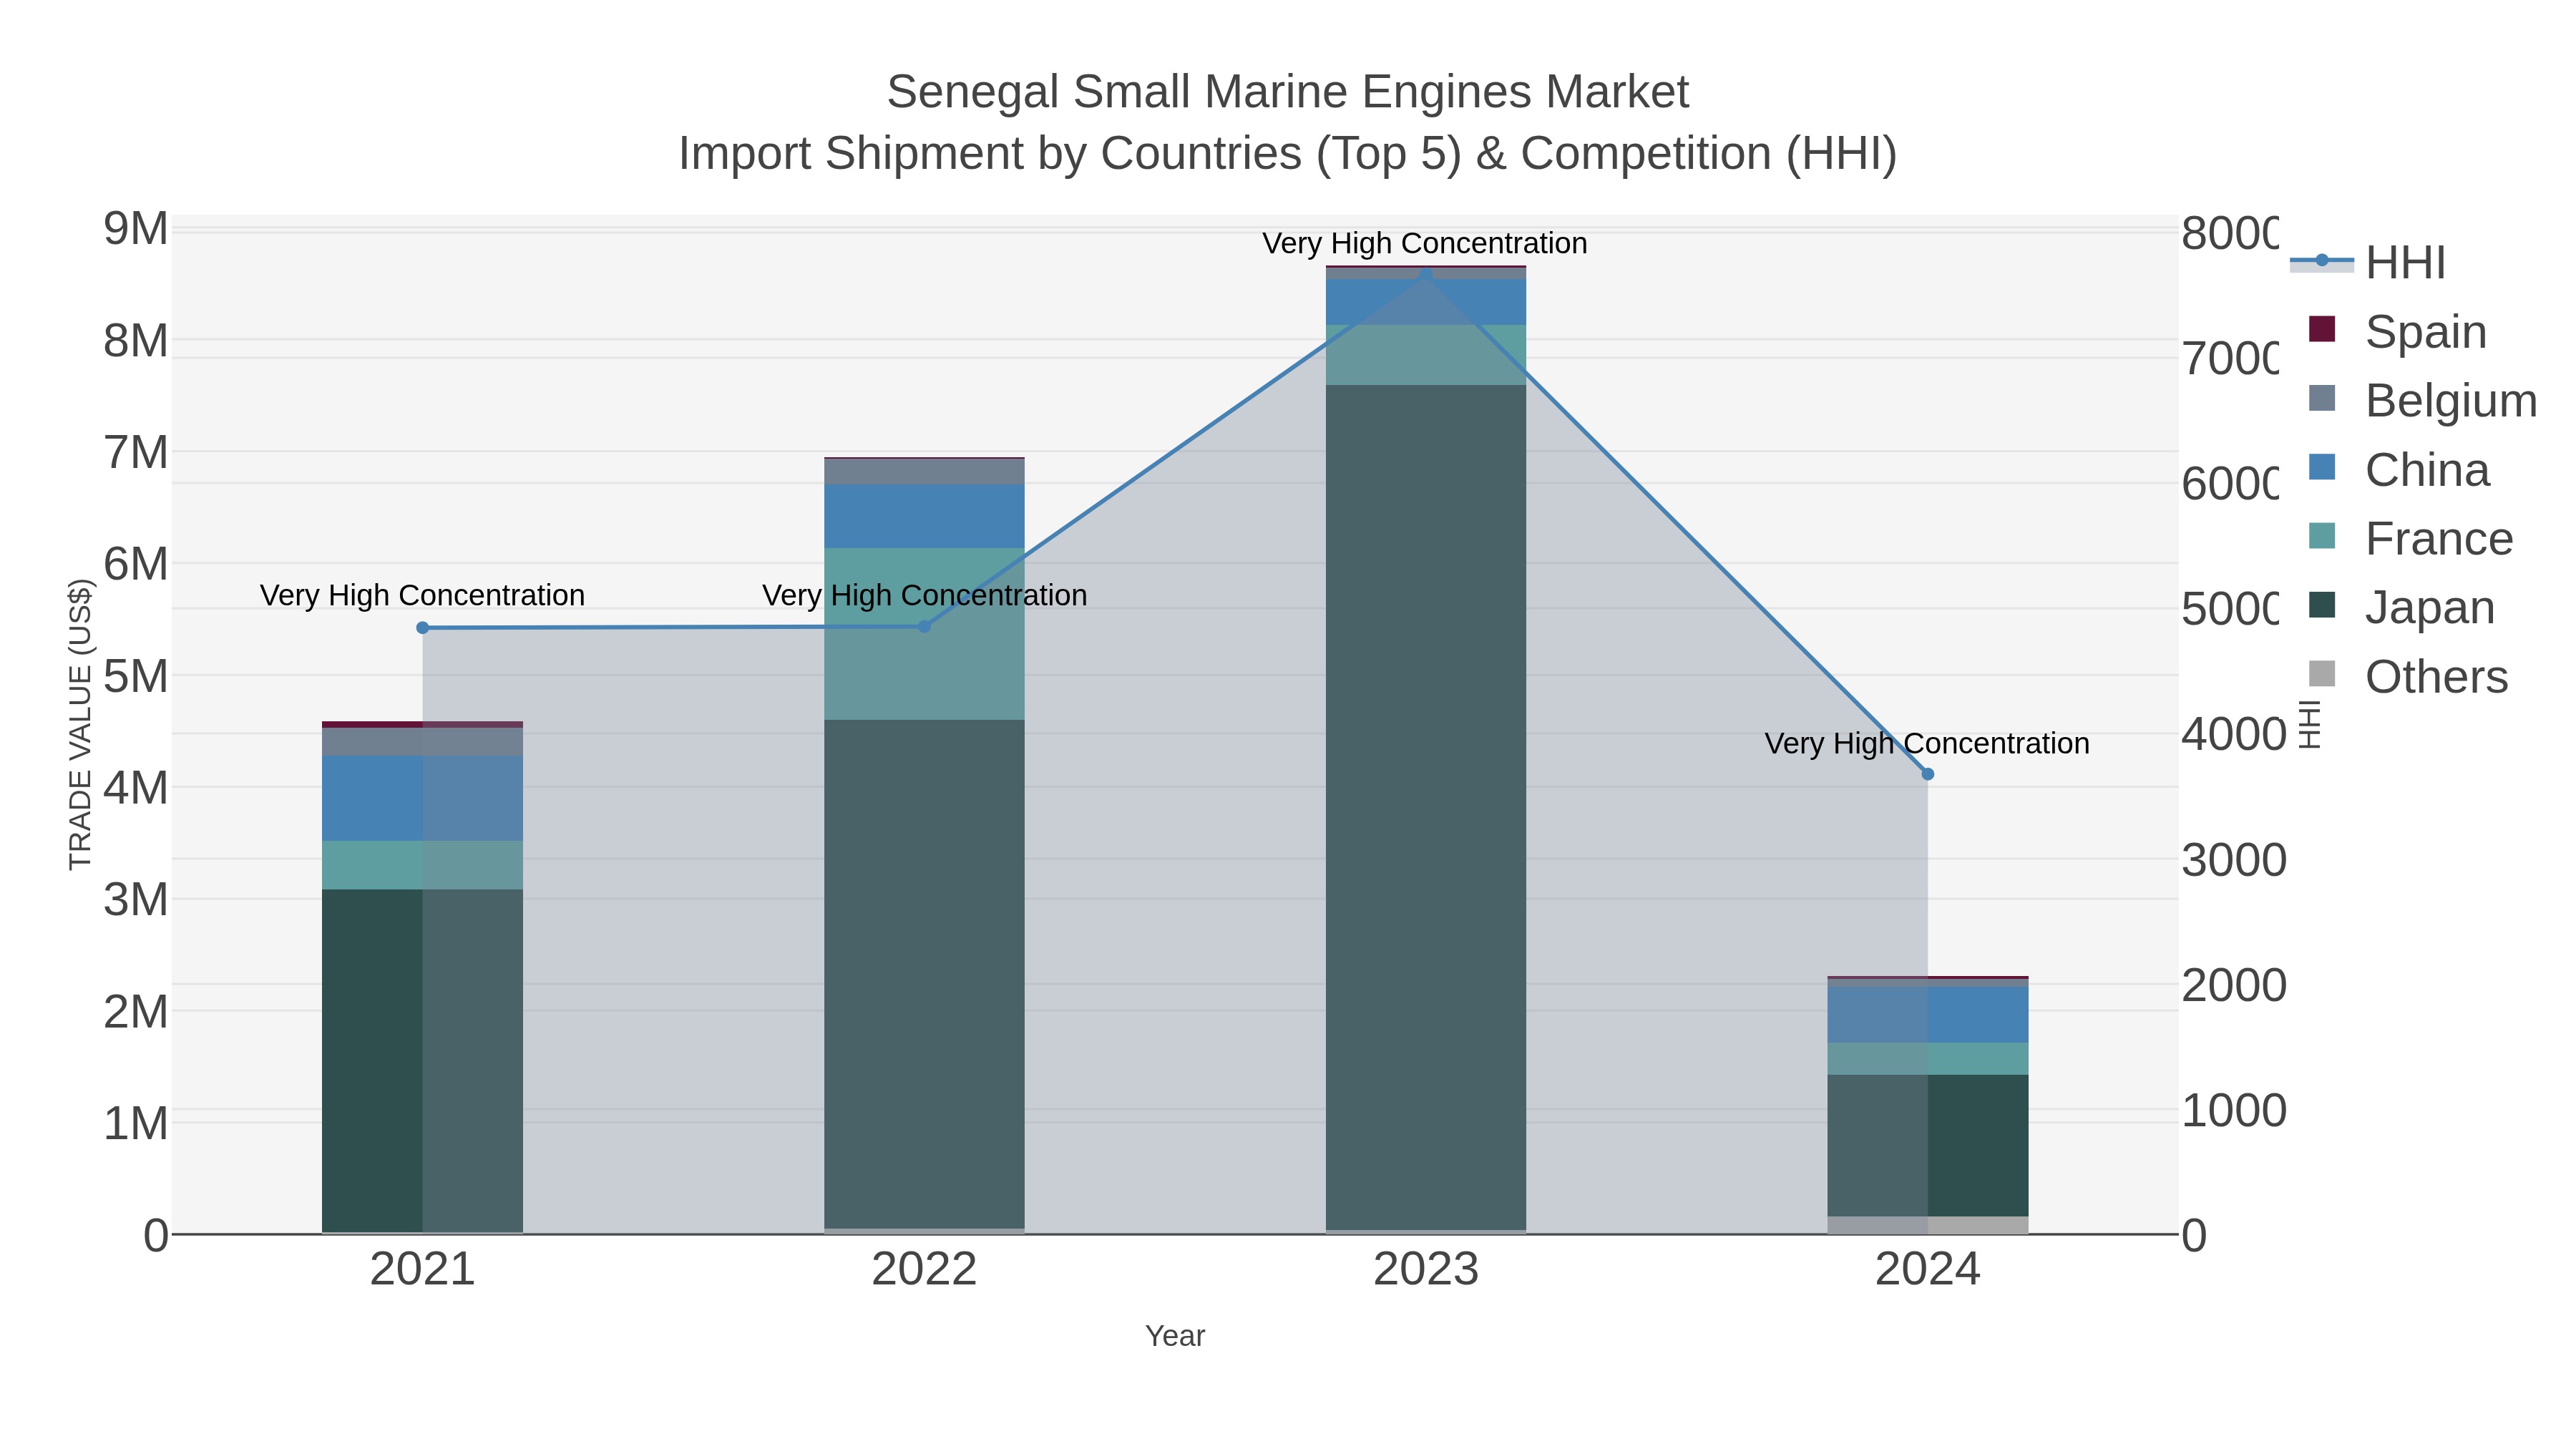The width and height of the screenshot is (2576, 1449).
Task: Select the 2021 China bar segment
Action: 423,798
